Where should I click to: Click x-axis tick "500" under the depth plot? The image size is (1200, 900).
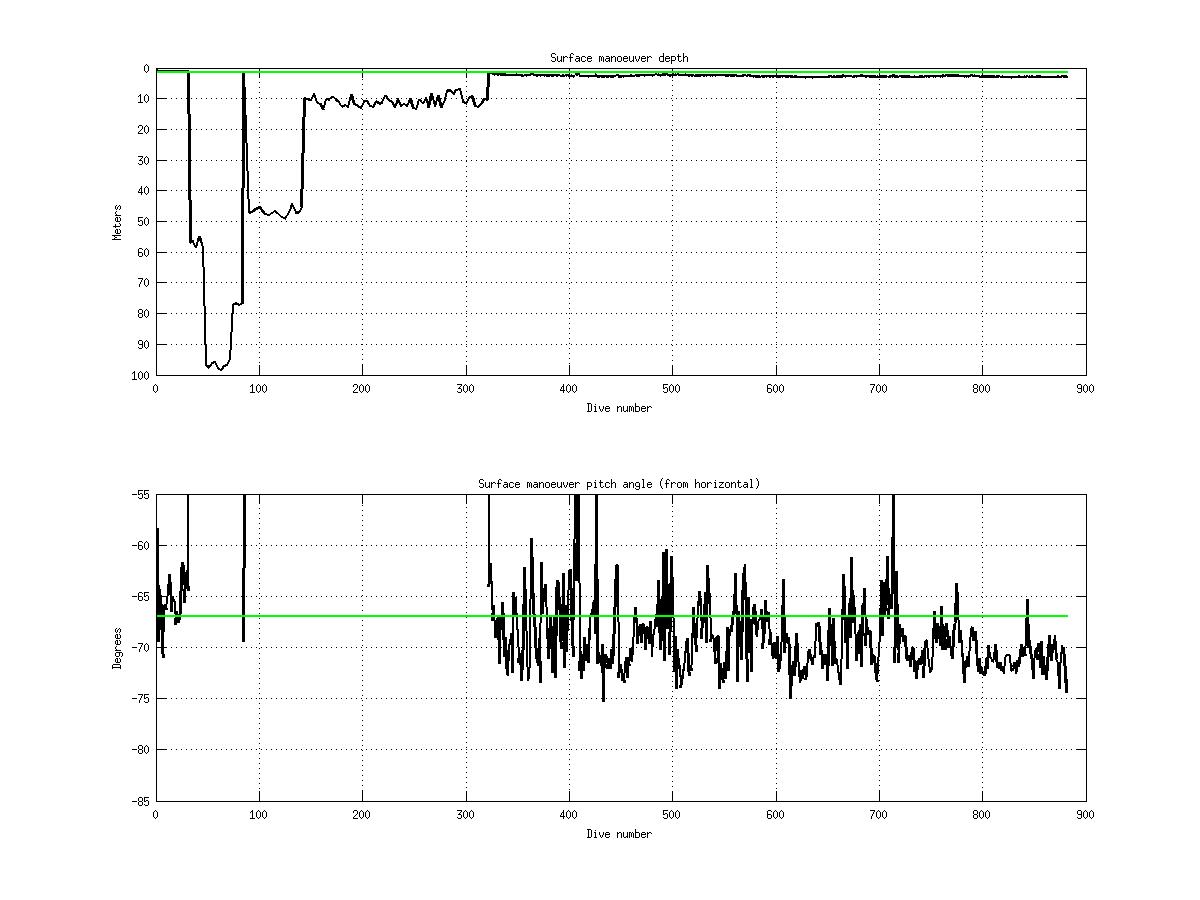click(672, 388)
